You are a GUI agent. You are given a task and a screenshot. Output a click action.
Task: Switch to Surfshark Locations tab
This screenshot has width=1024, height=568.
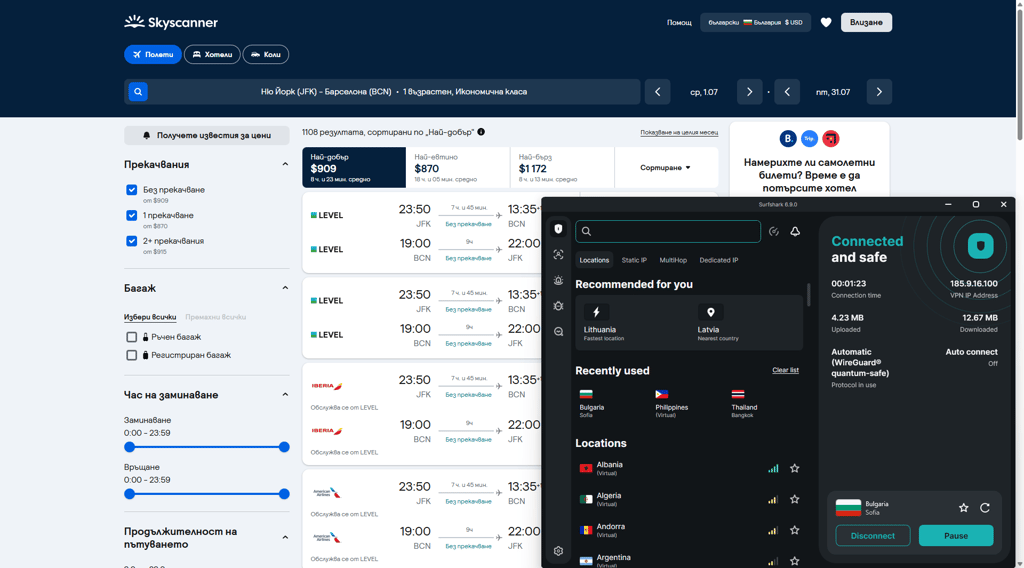coord(594,260)
